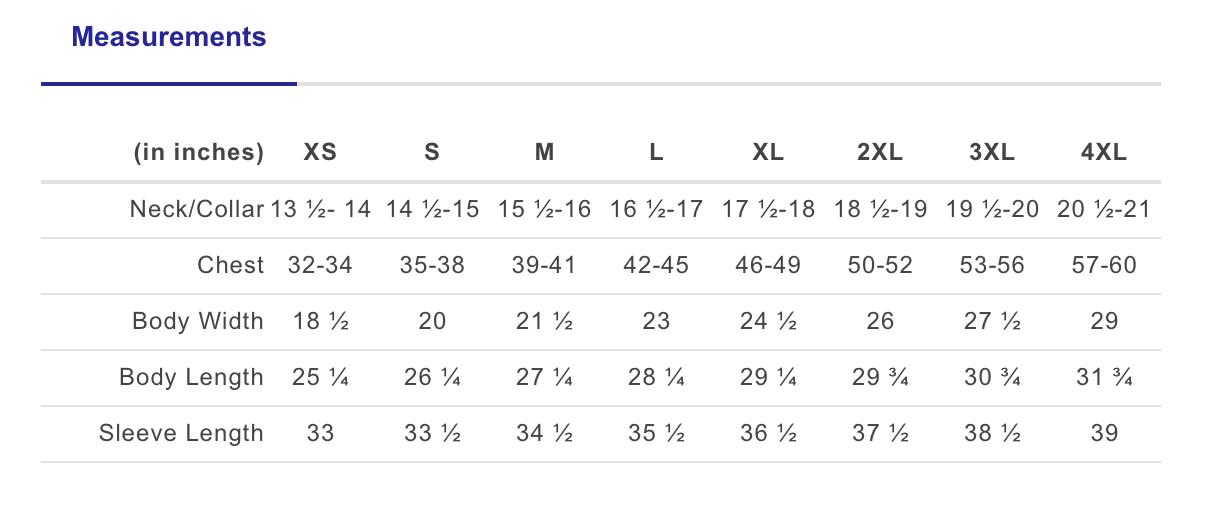Click the 3XL size column header

[992, 153]
